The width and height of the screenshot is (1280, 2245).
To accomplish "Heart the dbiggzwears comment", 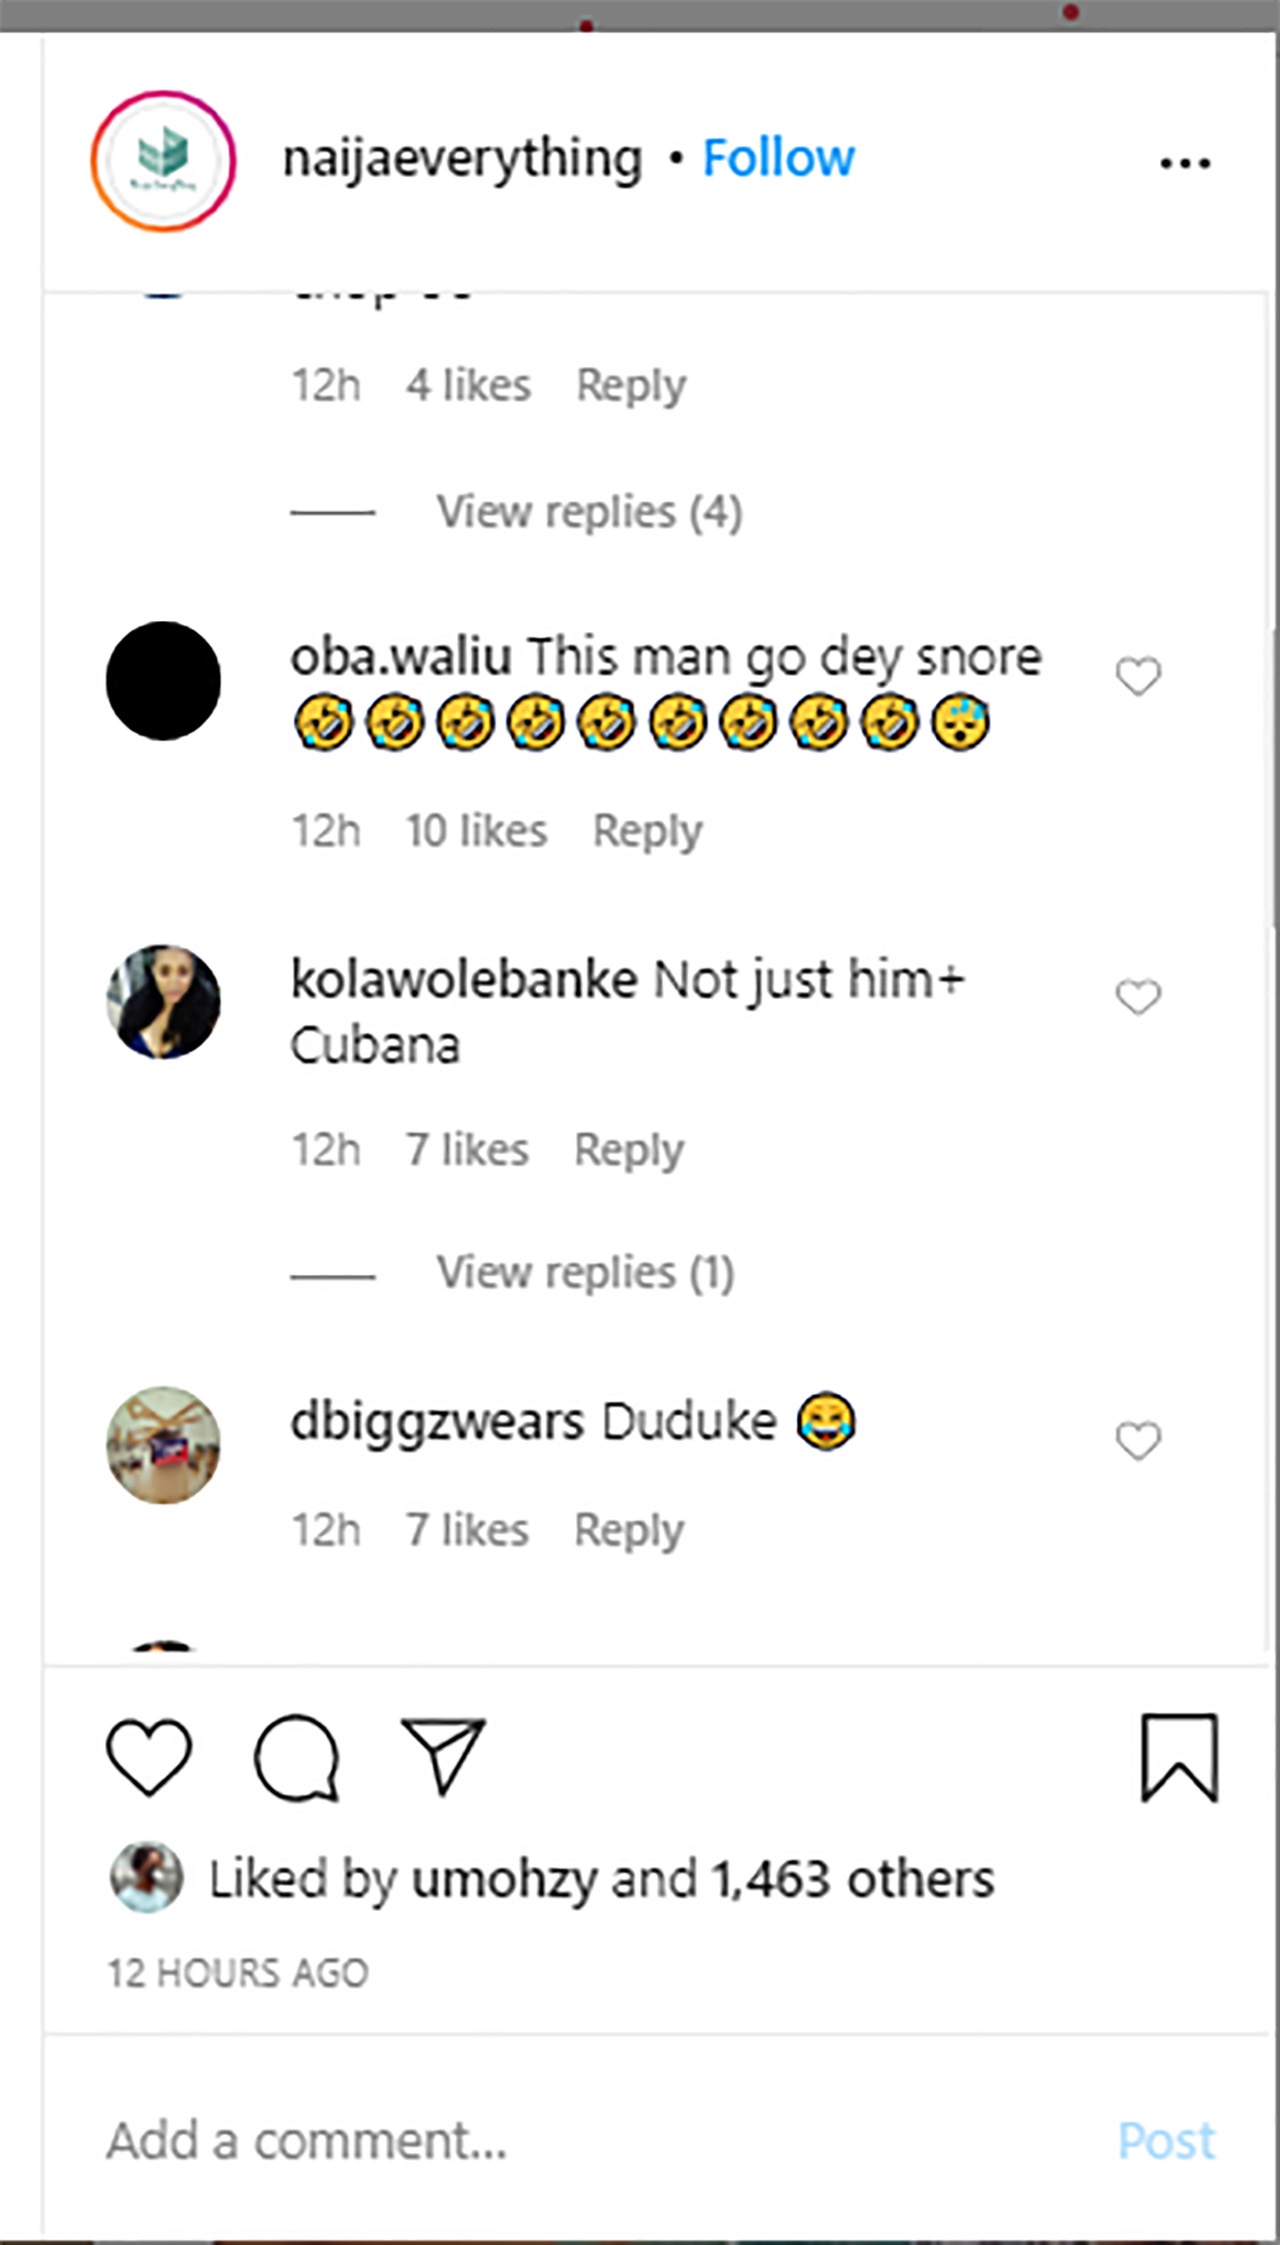I will 1138,1441.
